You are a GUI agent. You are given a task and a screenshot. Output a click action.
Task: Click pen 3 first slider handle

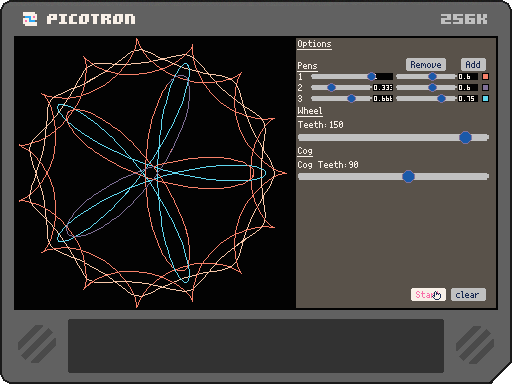pyautogui.click(x=351, y=99)
